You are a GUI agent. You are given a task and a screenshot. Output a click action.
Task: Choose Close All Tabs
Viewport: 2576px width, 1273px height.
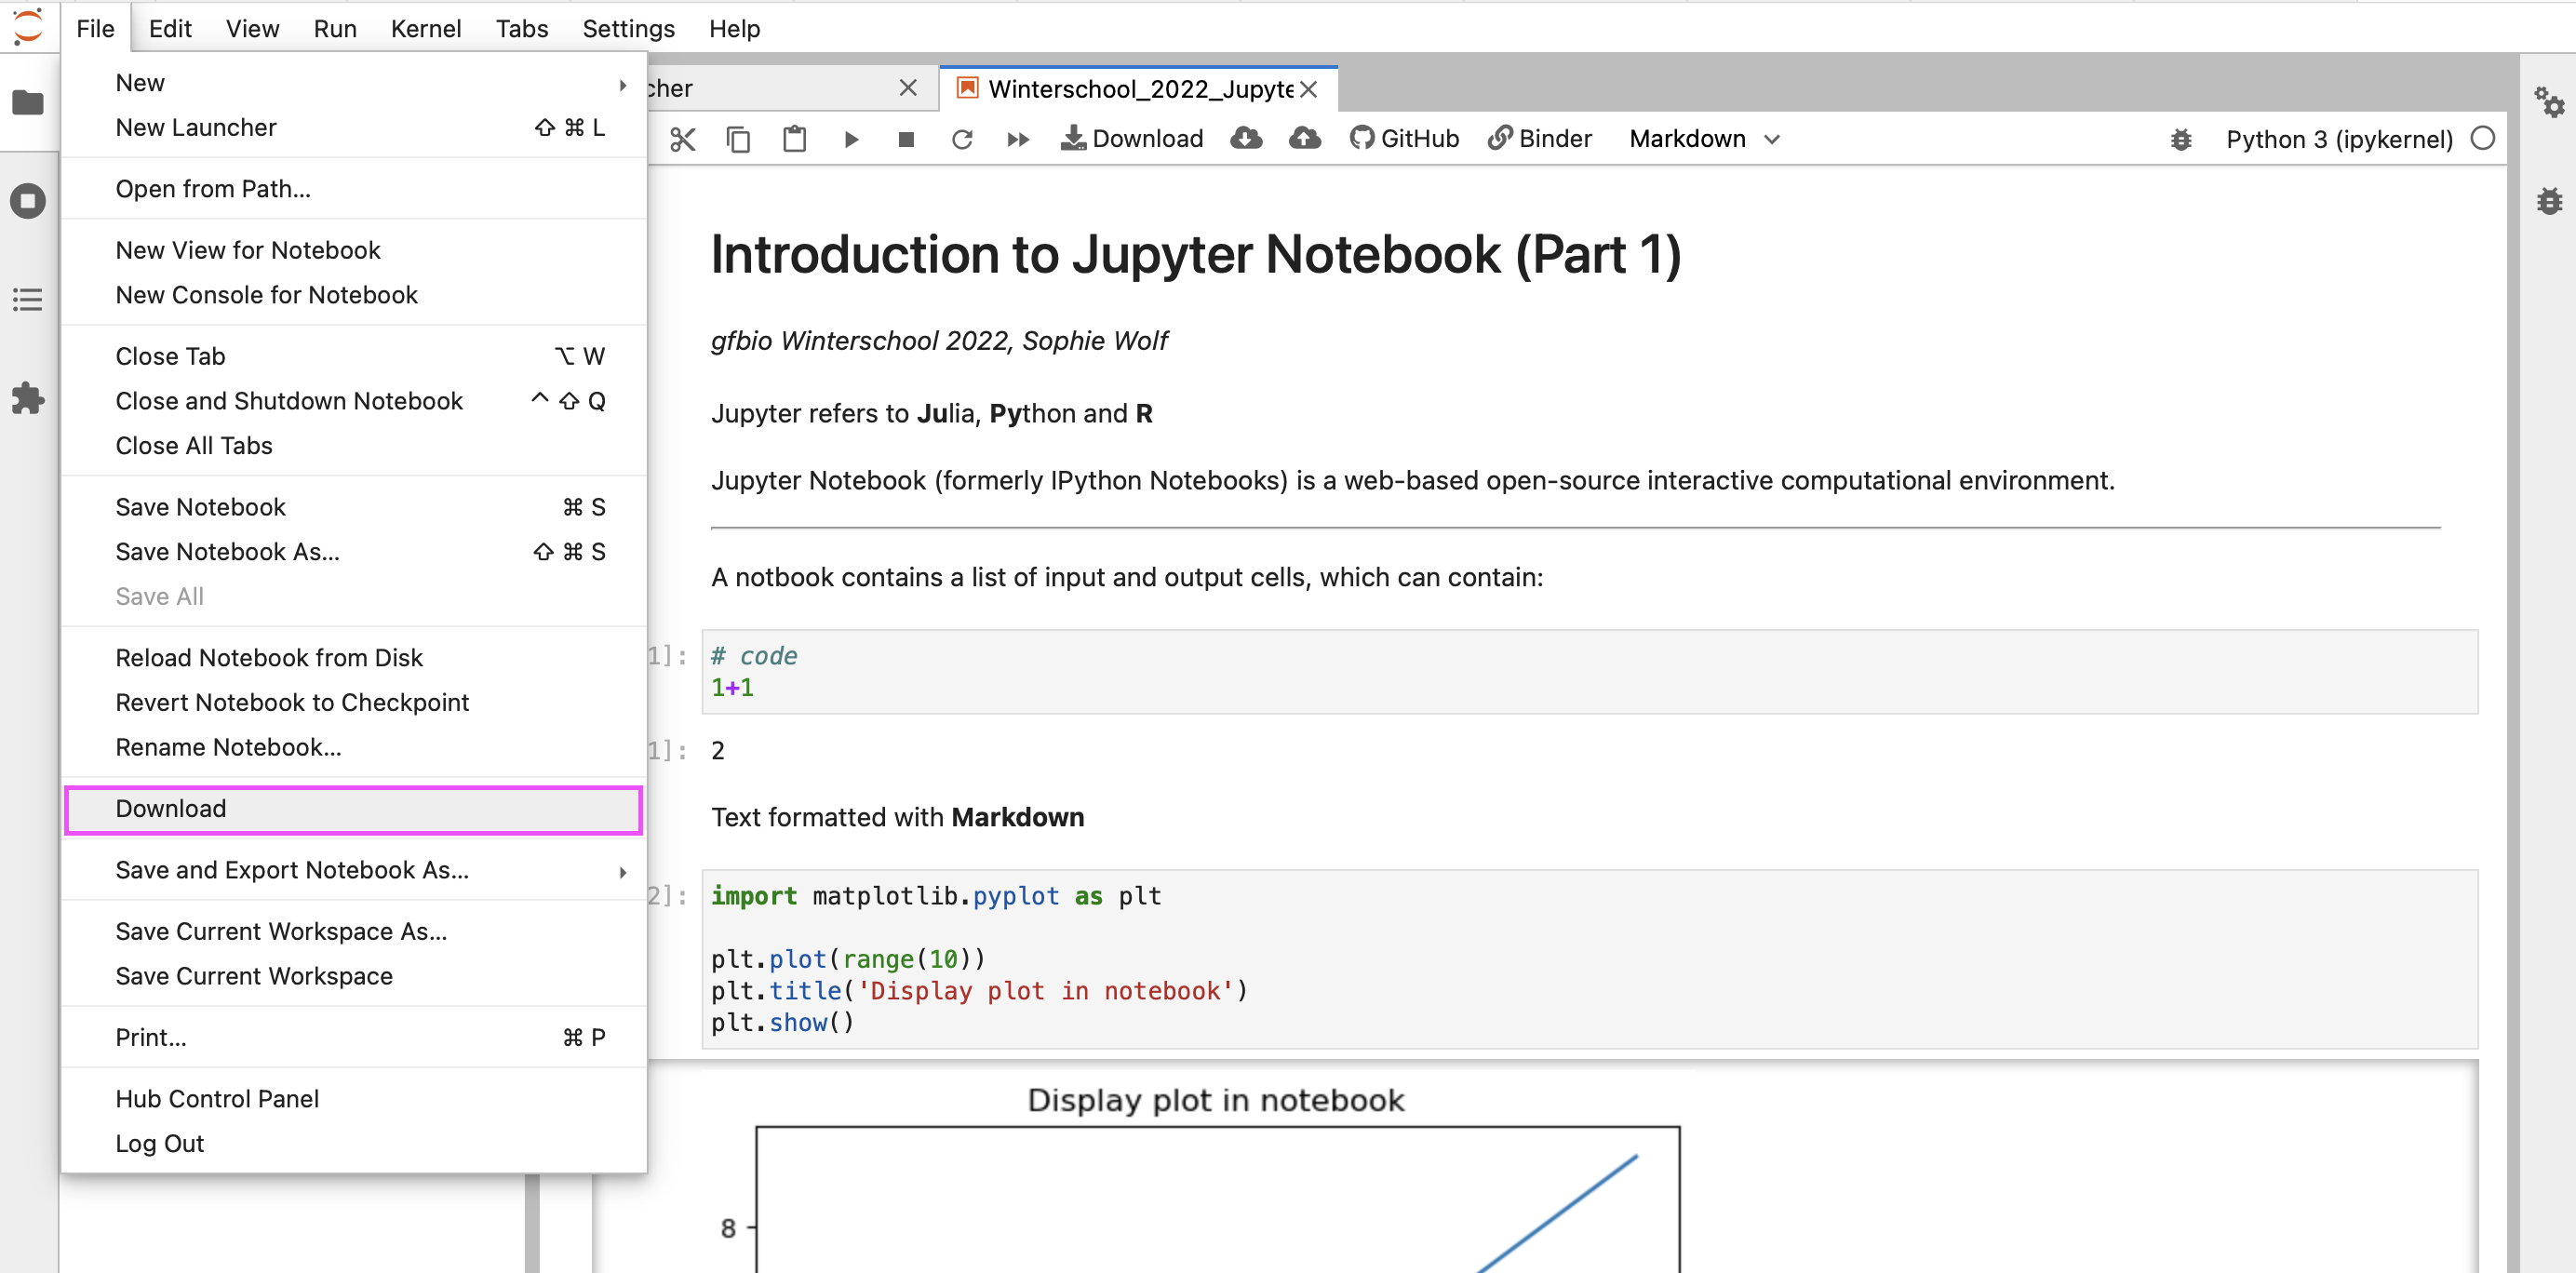point(354,446)
